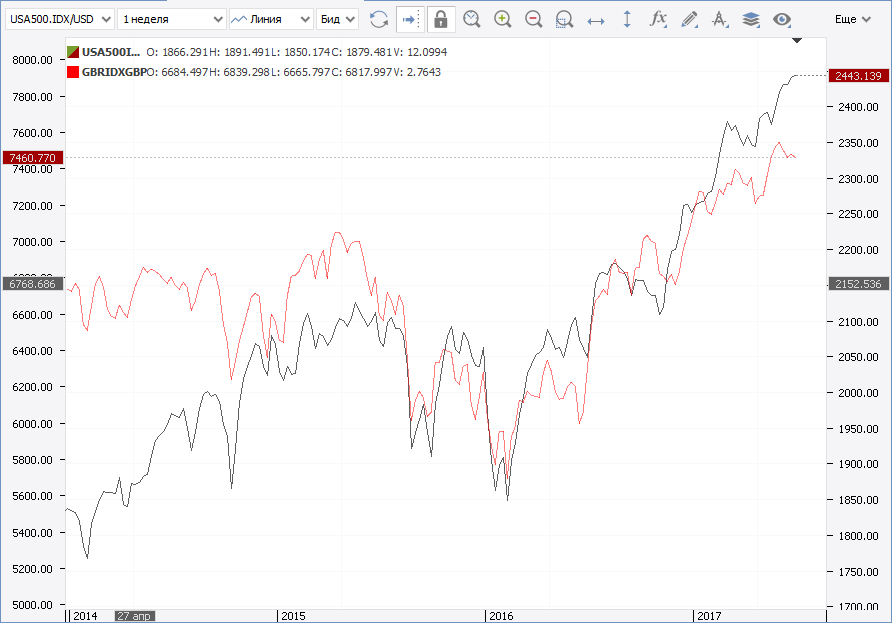This screenshot has width=892, height=623.
Task: Click the horizontal double-arrow scale icon
Action: point(596,19)
